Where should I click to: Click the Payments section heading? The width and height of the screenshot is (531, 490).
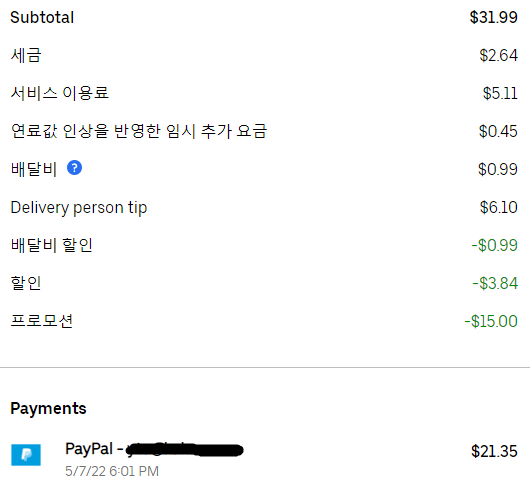click(x=48, y=408)
